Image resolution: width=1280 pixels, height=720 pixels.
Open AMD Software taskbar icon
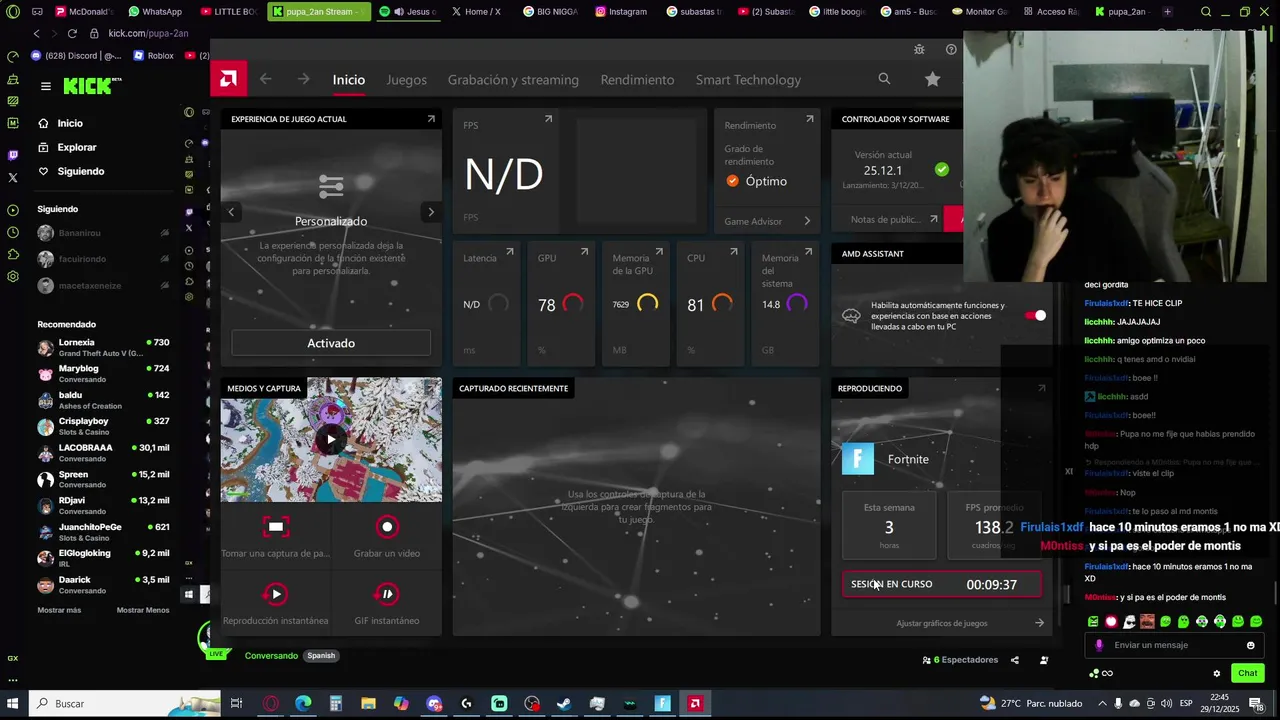pyautogui.click(x=695, y=703)
